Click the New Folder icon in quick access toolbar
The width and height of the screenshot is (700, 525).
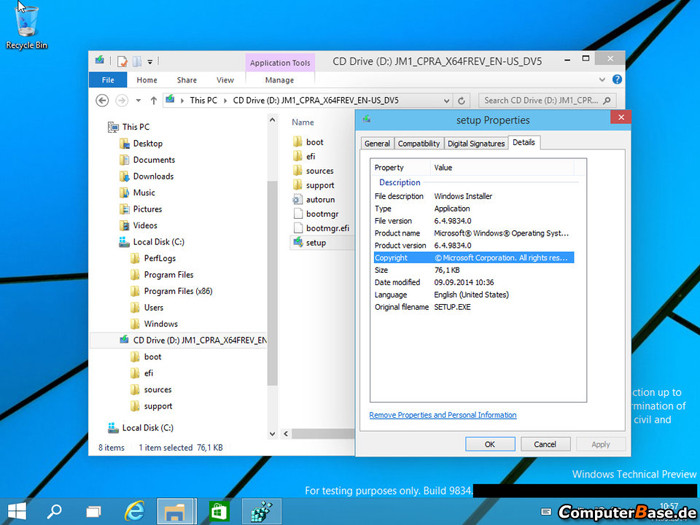click(139, 61)
